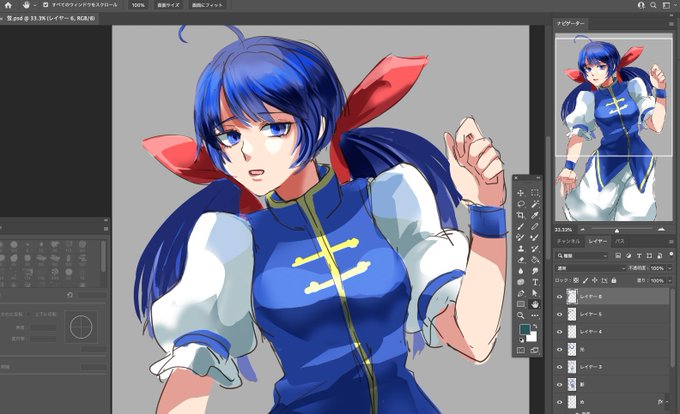The height and width of the screenshot is (414, 680).
Task: Reset to default black and white colors
Action: click(x=521, y=339)
